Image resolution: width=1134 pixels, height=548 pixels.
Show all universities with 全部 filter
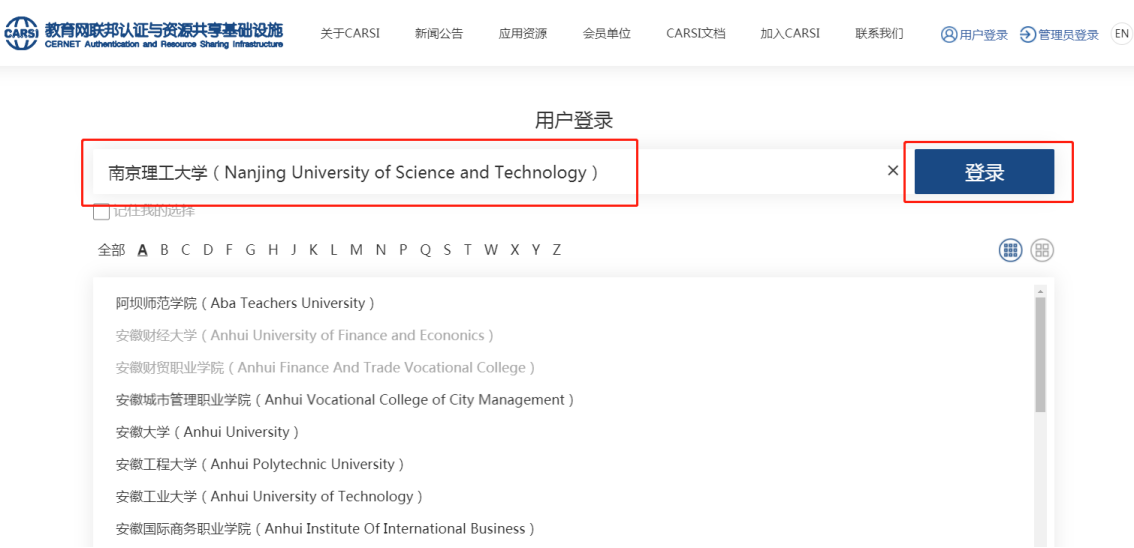tap(111, 250)
